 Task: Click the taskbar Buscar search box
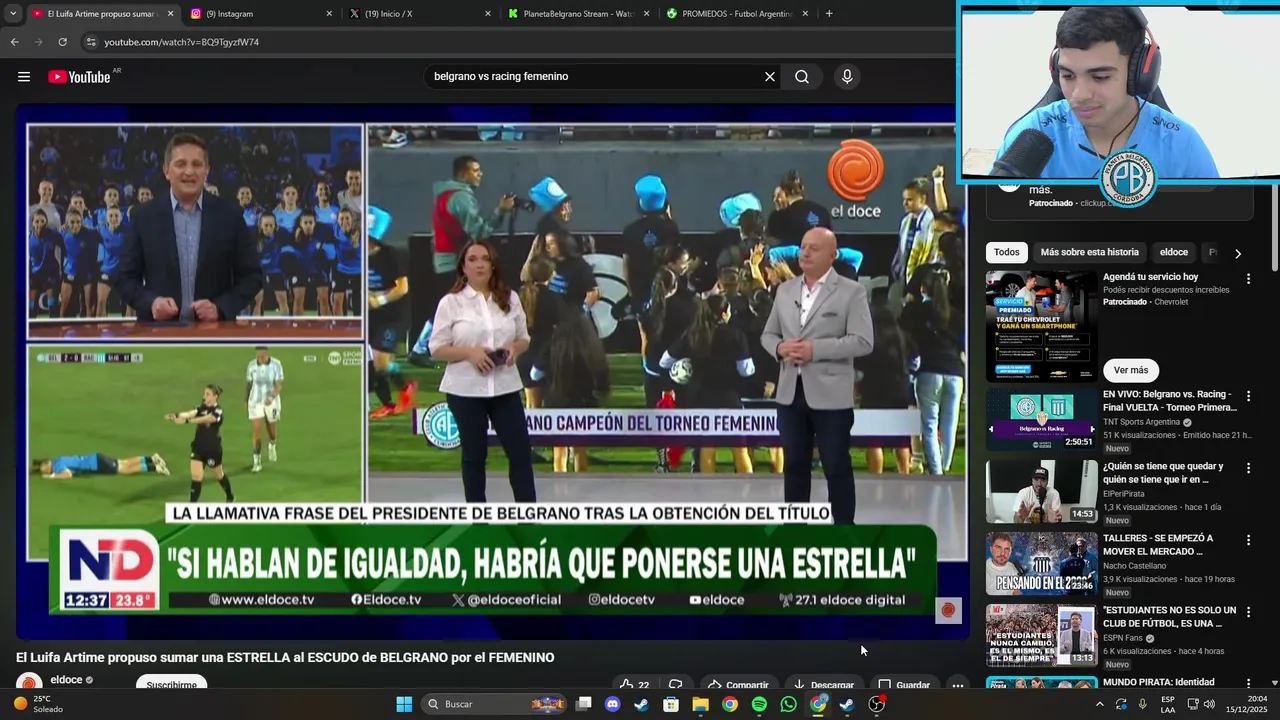tap(495, 704)
